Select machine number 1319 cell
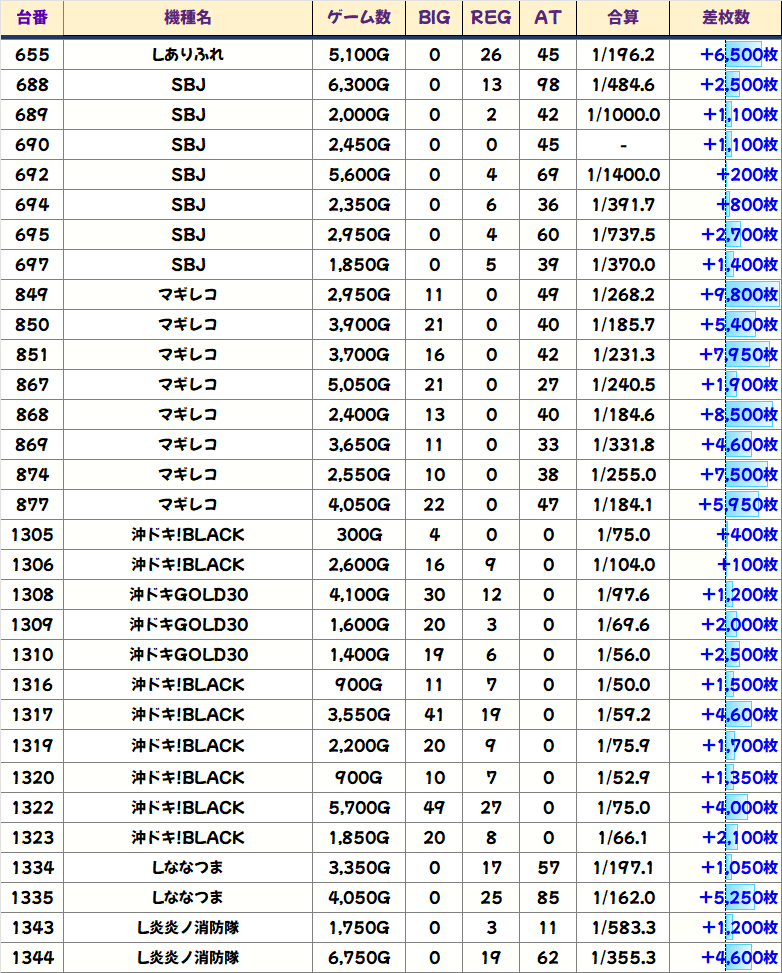 (x=32, y=745)
